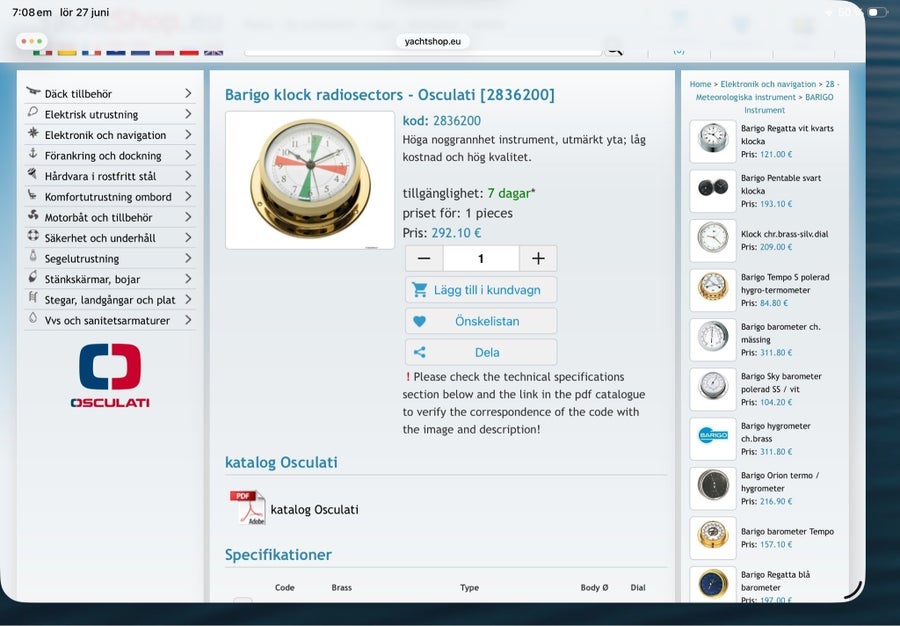Click the BARIGO logo thumbnail for hygrometer
The width and height of the screenshot is (900, 626).
click(x=713, y=436)
